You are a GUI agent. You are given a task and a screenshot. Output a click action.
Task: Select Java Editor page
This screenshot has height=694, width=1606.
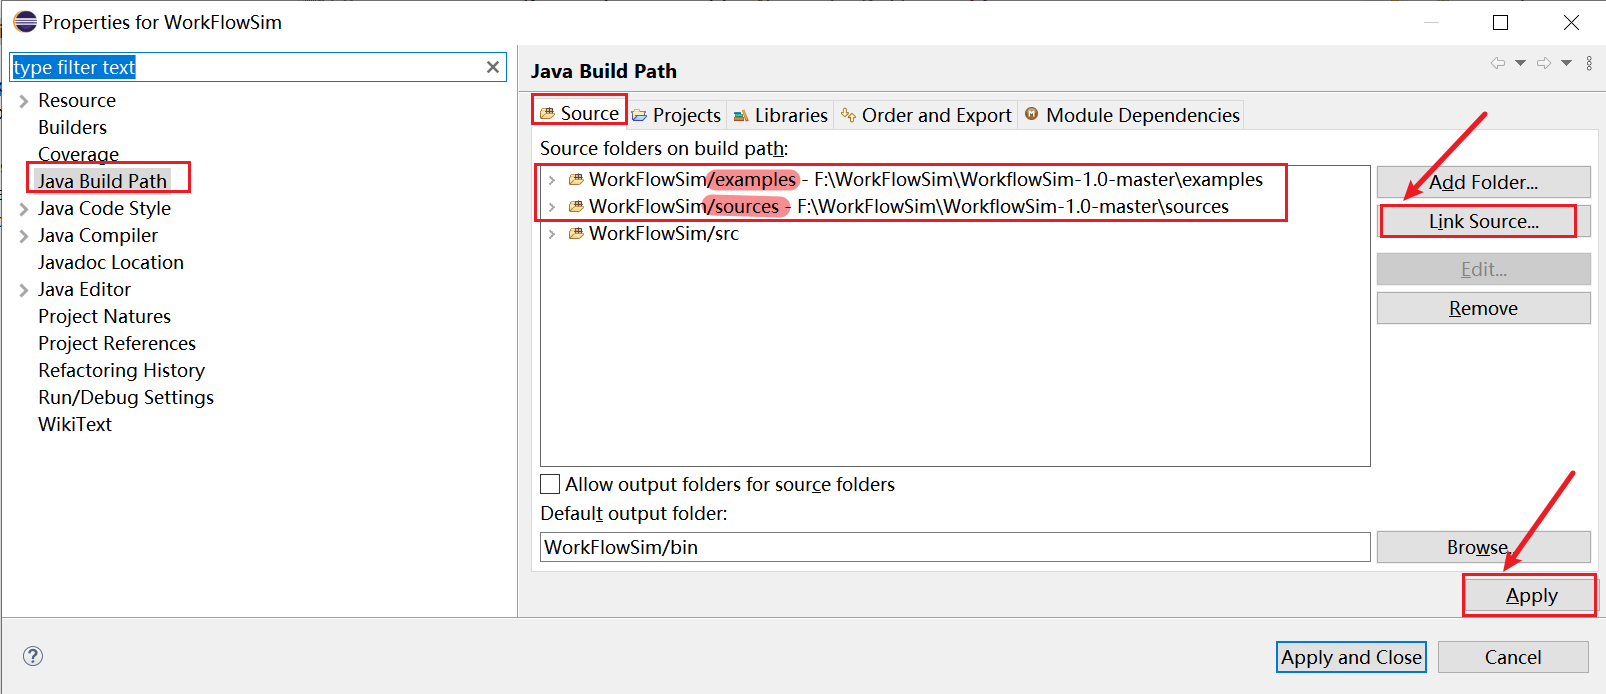click(x=84, y=289)
